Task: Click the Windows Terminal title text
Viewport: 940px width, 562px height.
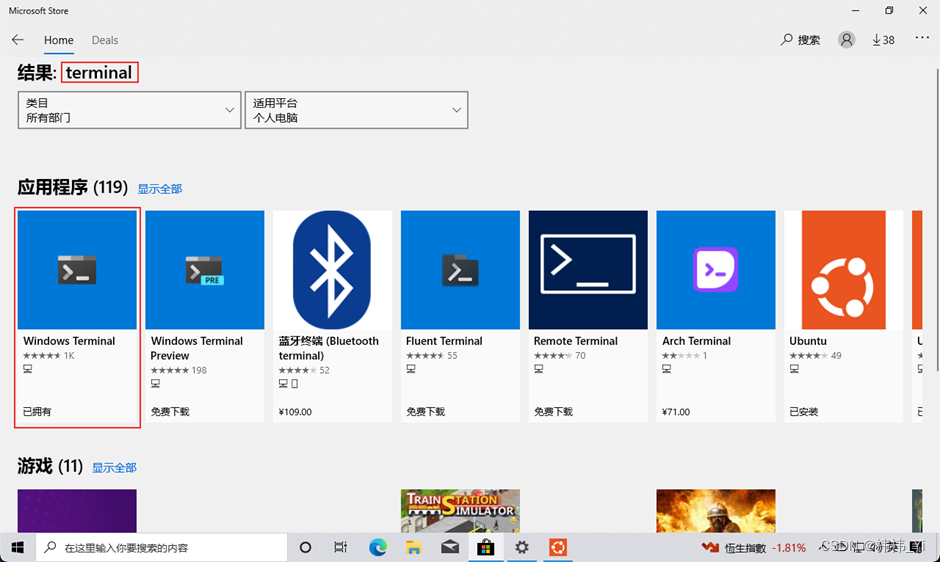Action: [69, 341]
